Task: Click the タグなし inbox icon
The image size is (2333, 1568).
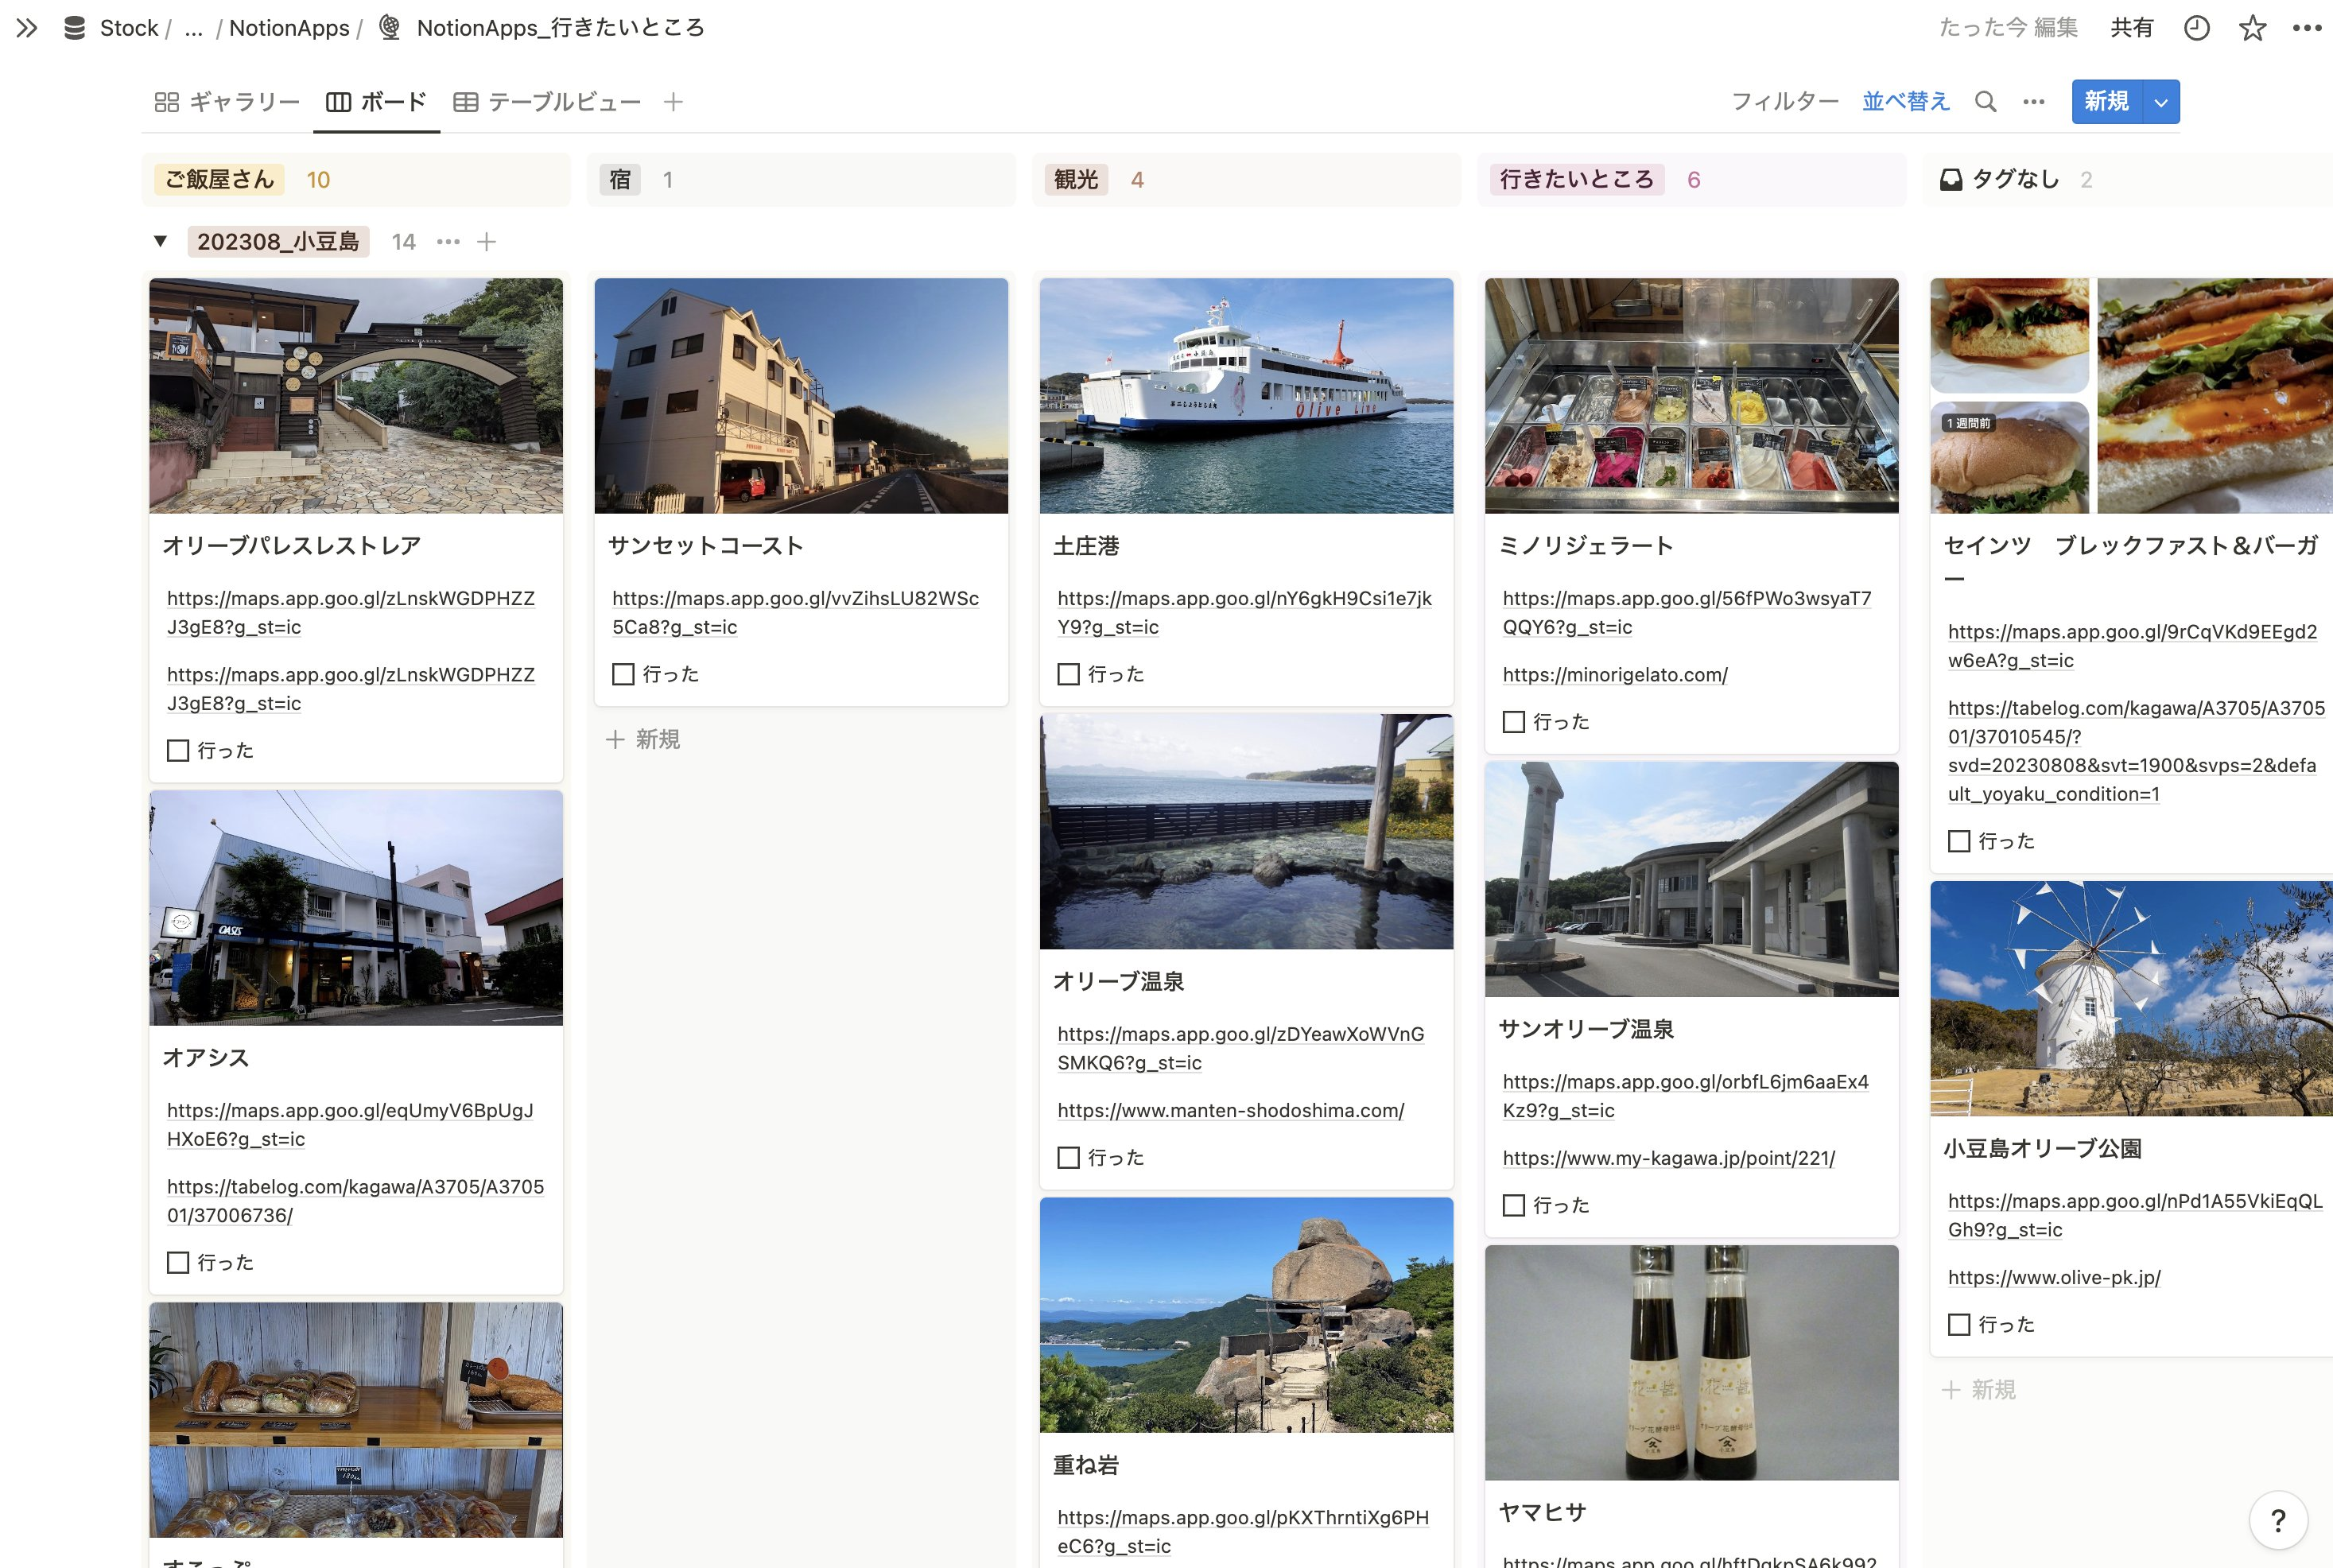Action: tap(1951, 180)
